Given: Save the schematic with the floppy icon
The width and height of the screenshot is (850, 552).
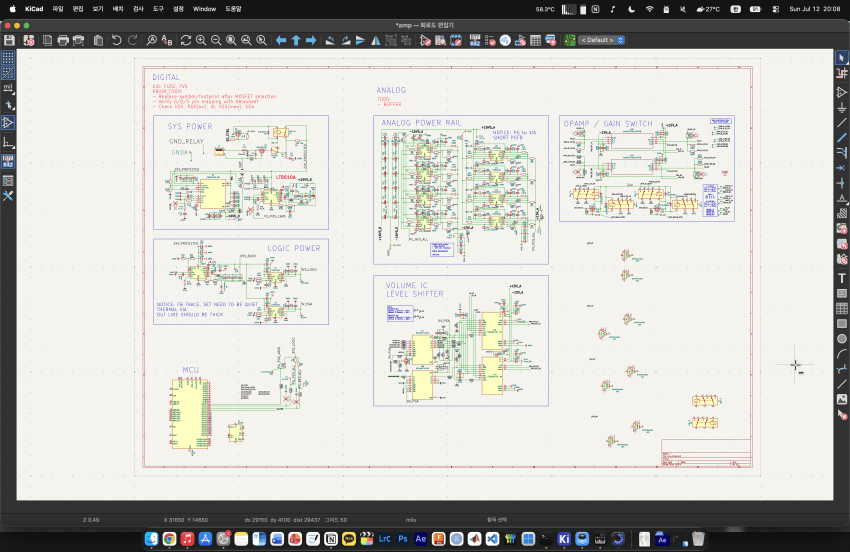Looking at the screenshot, I should coord(9,40).
